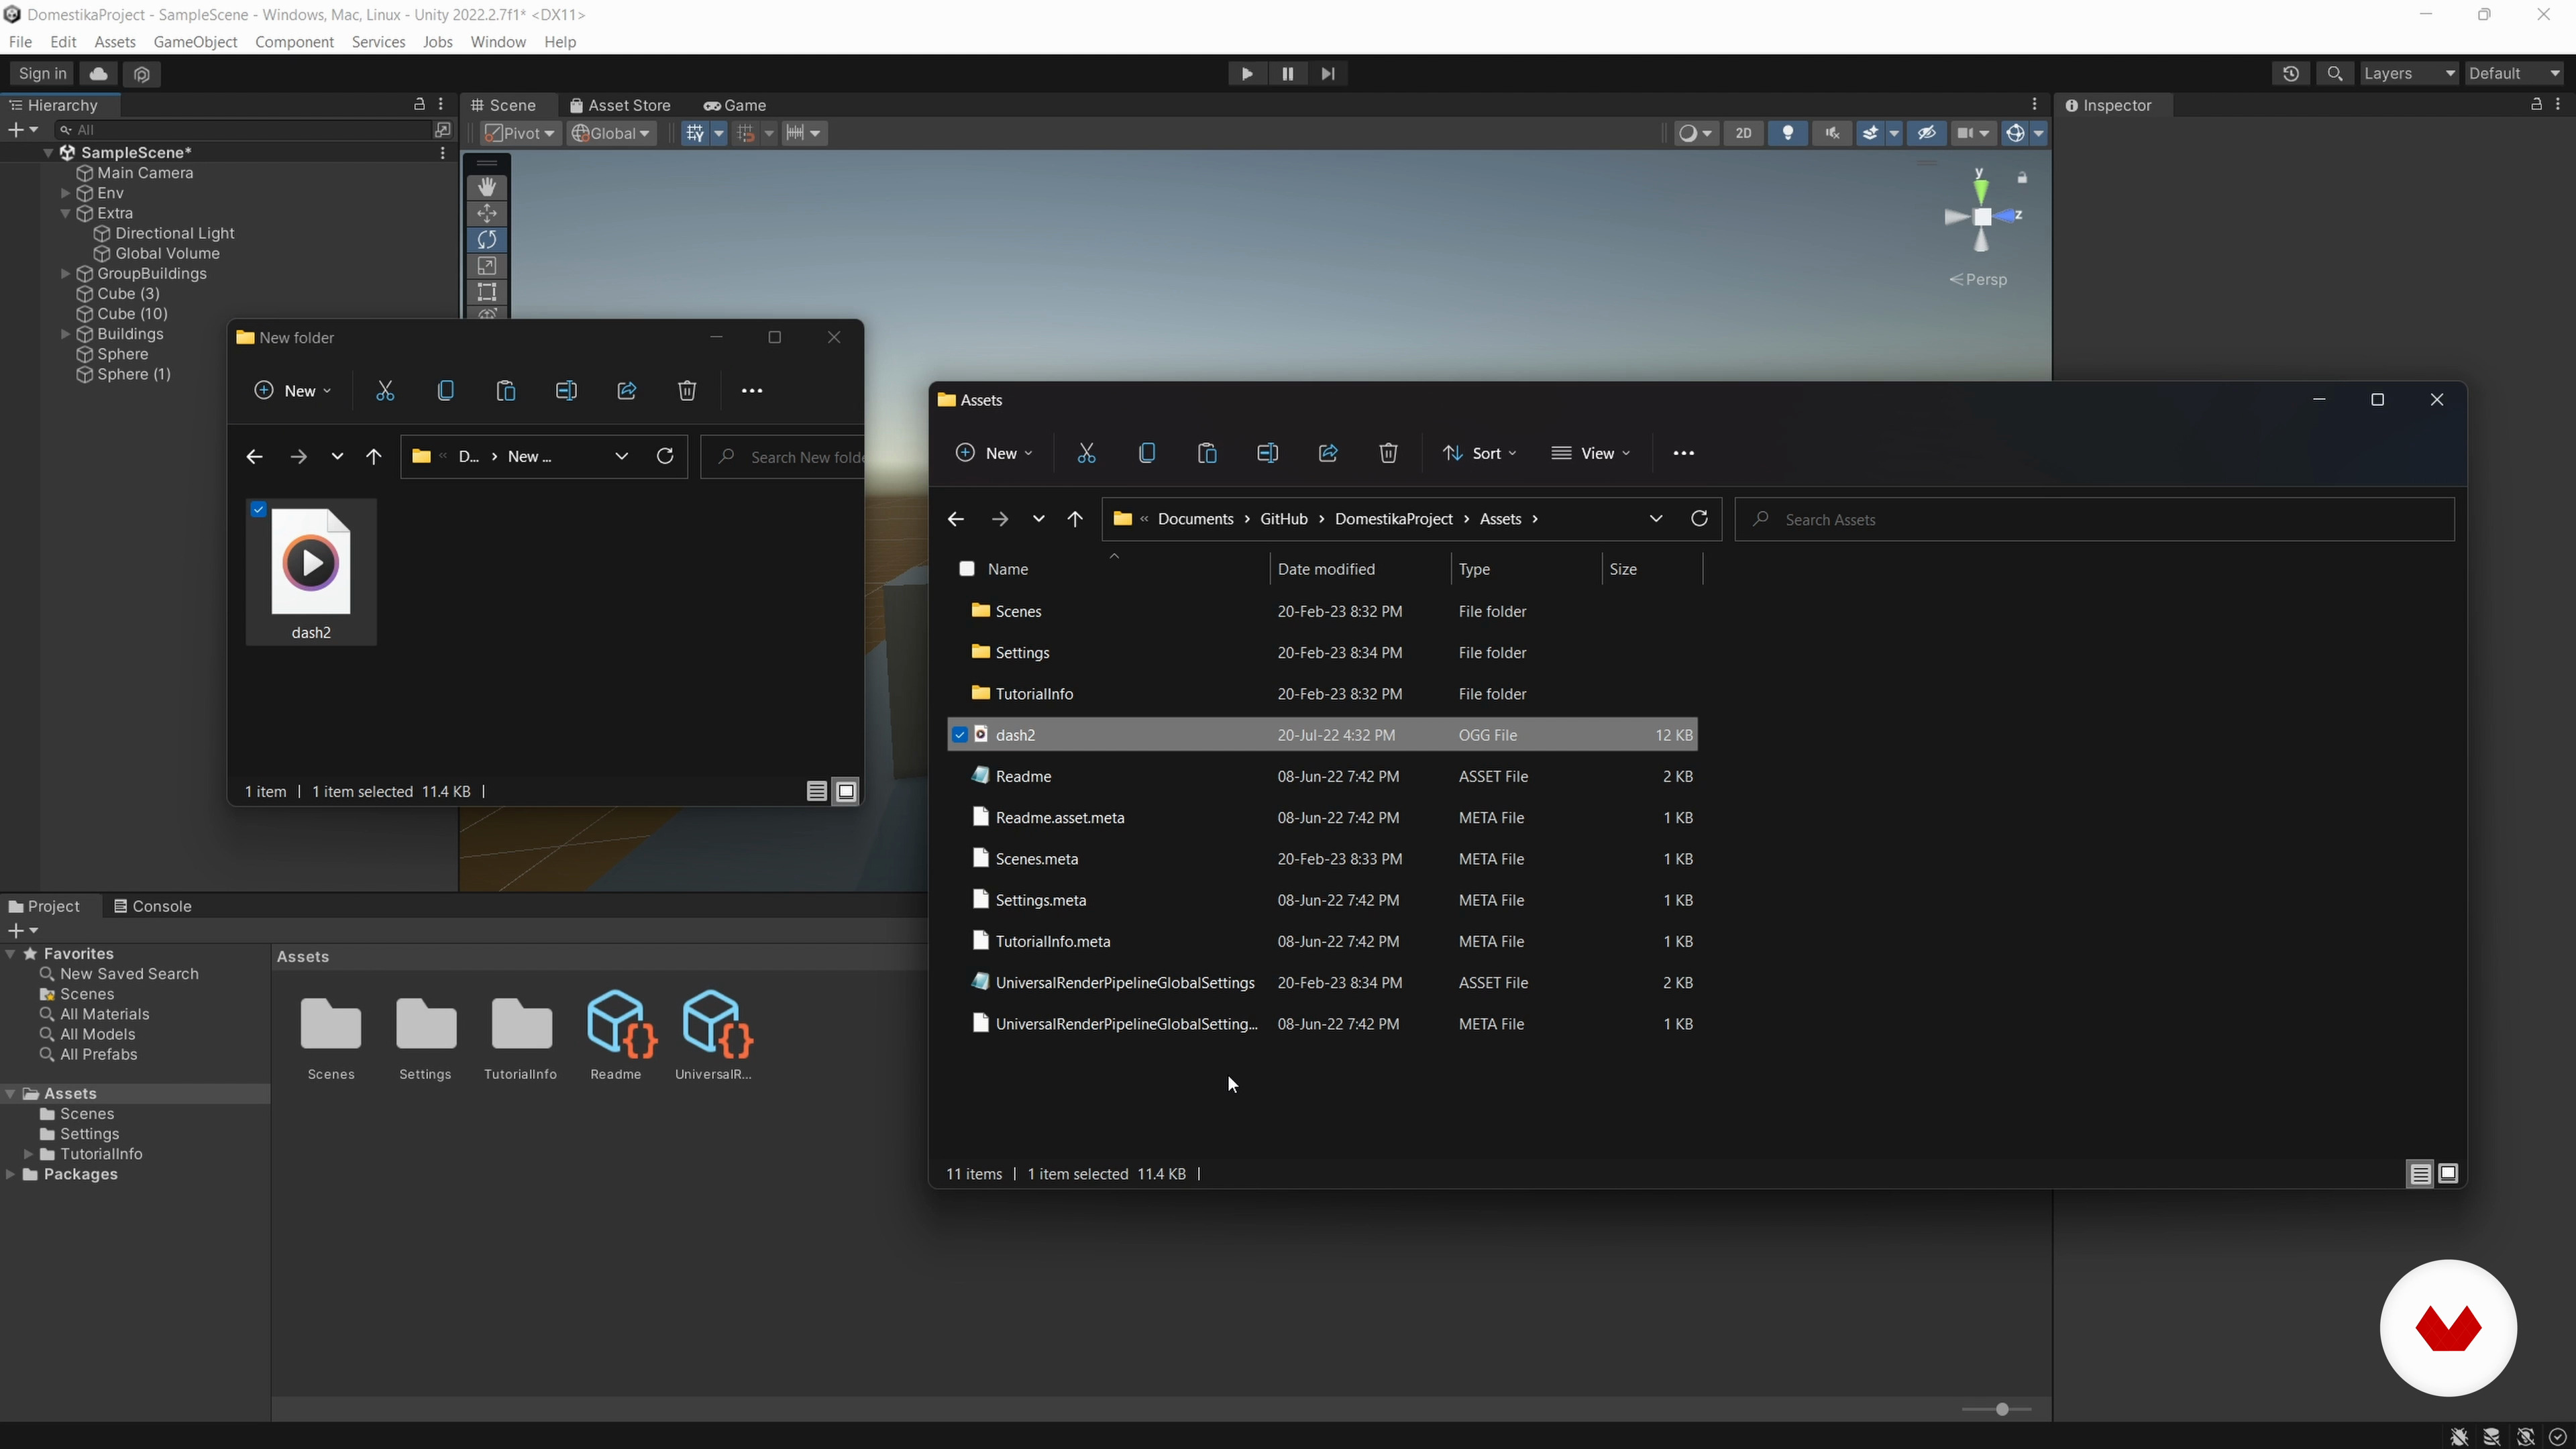The width and height of the screenshot is (2576, 1449).
Task: Open Undo History icon in top toolbar
Action: tap(2291, 73)
